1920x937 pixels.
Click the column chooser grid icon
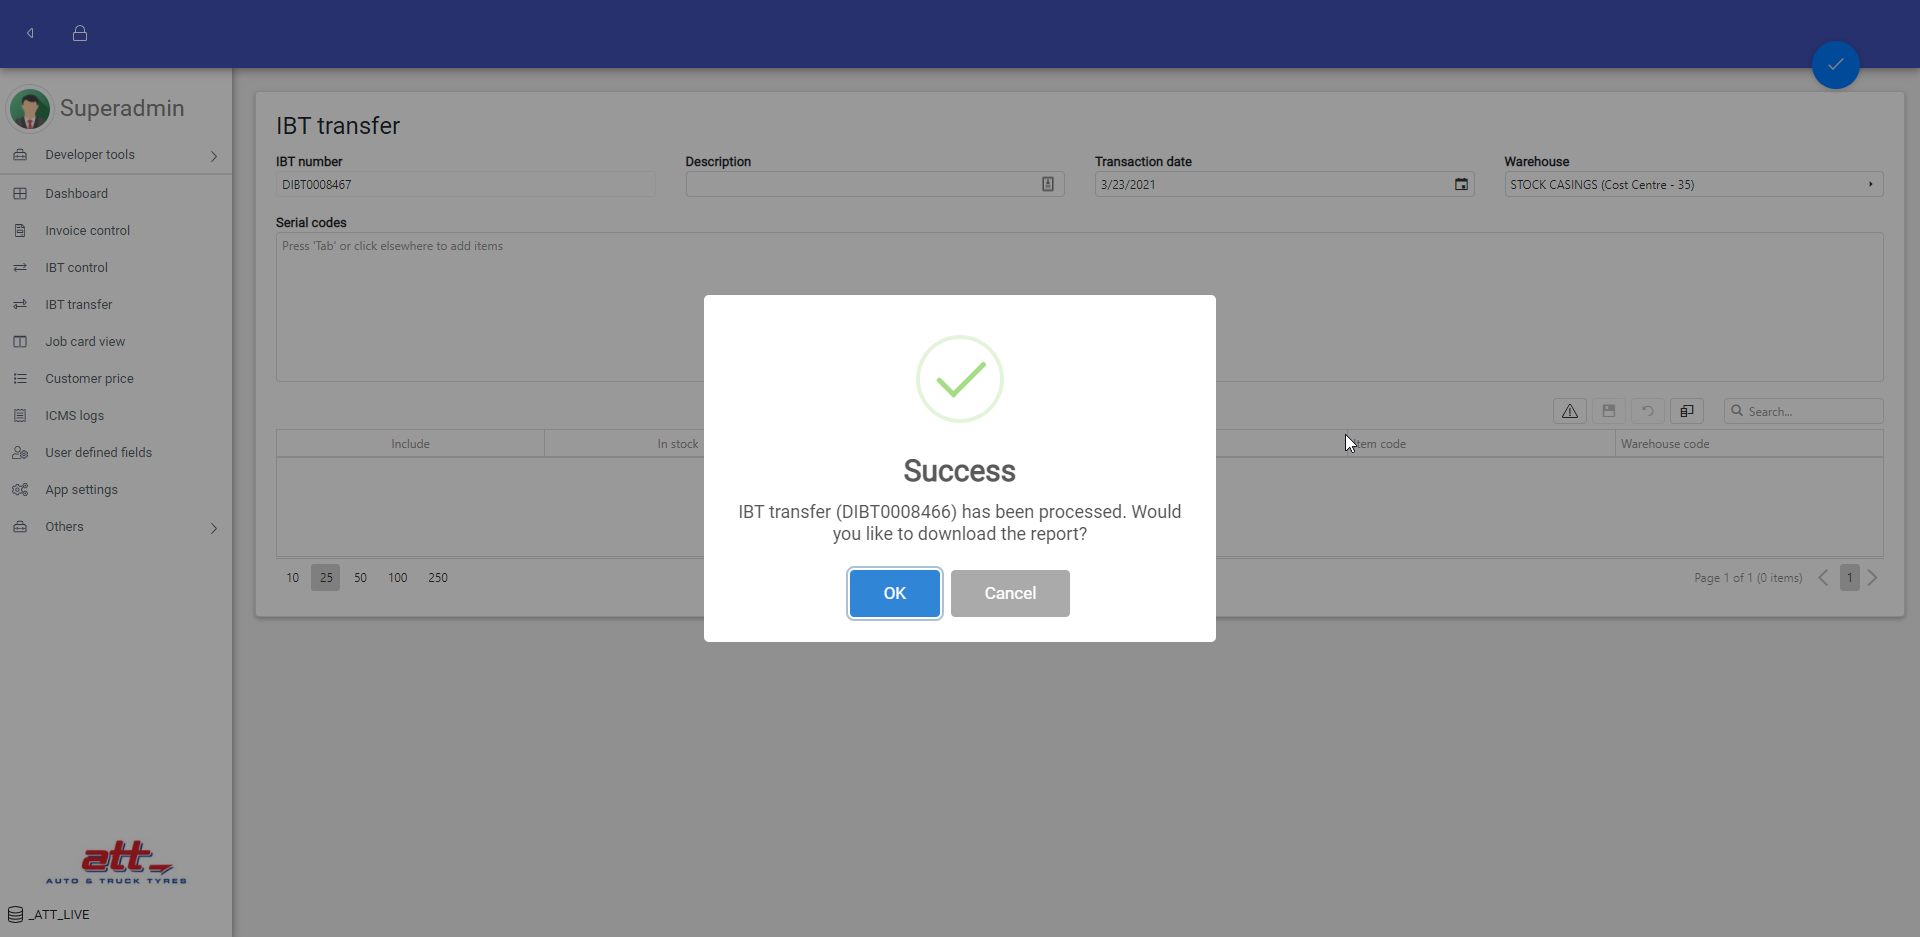pos(1686,411)
